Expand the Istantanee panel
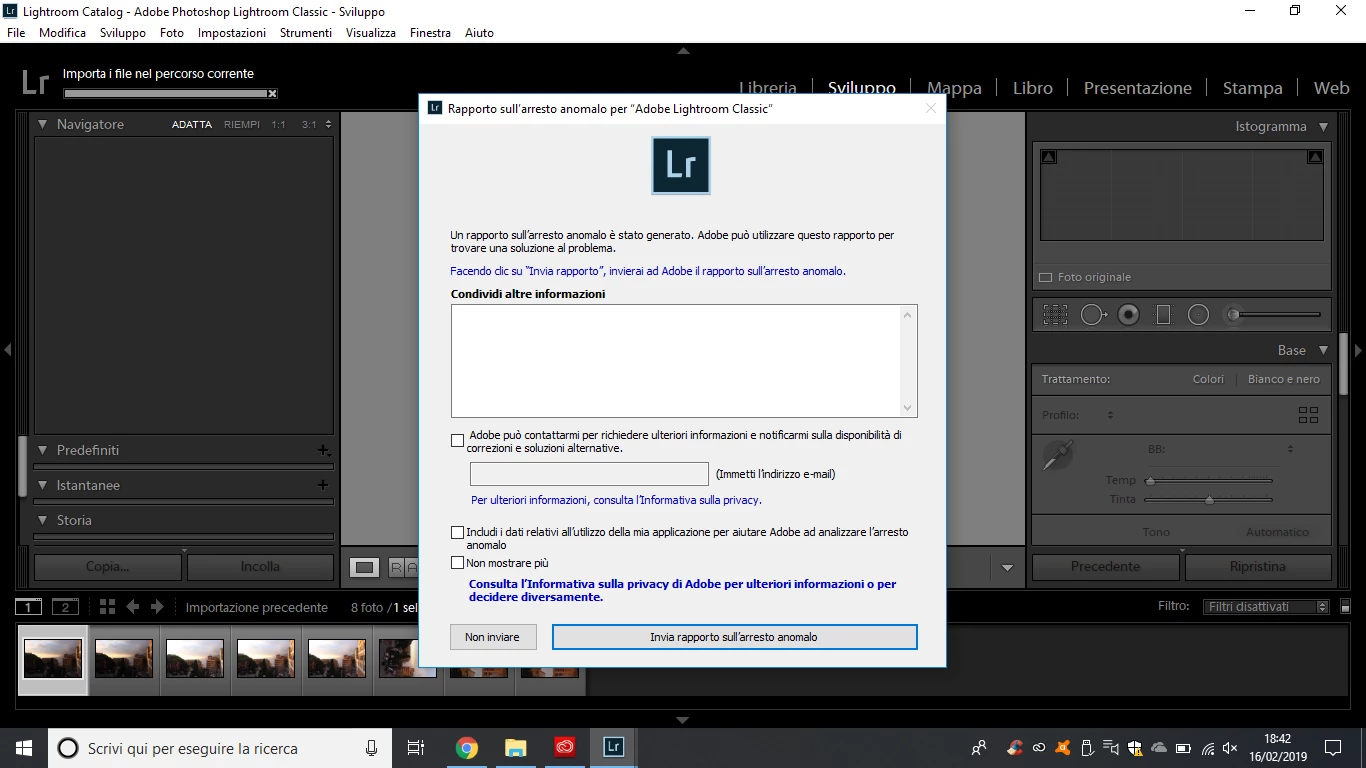Viewport: 1366px width, 768px height. [43, 485]
